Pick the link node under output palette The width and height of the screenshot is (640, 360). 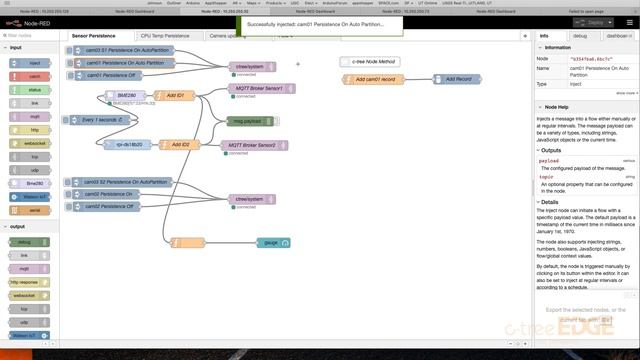29,256
